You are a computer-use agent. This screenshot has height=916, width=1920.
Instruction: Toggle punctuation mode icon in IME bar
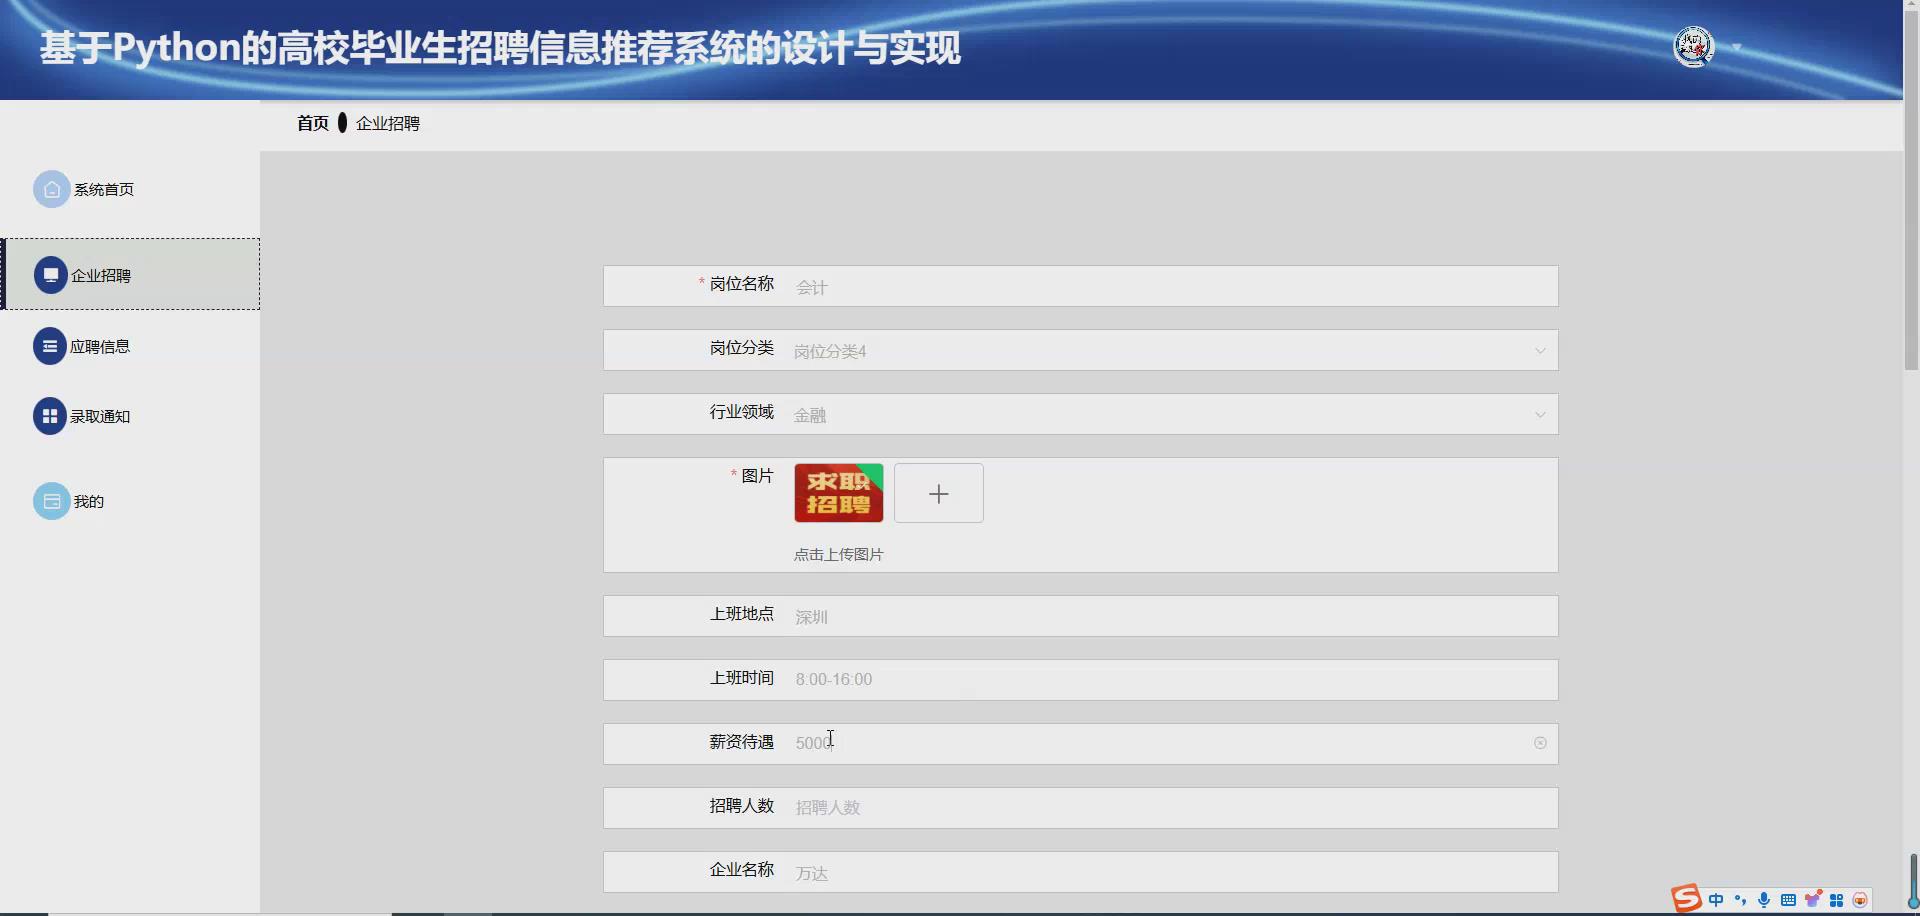point(1740,900)
